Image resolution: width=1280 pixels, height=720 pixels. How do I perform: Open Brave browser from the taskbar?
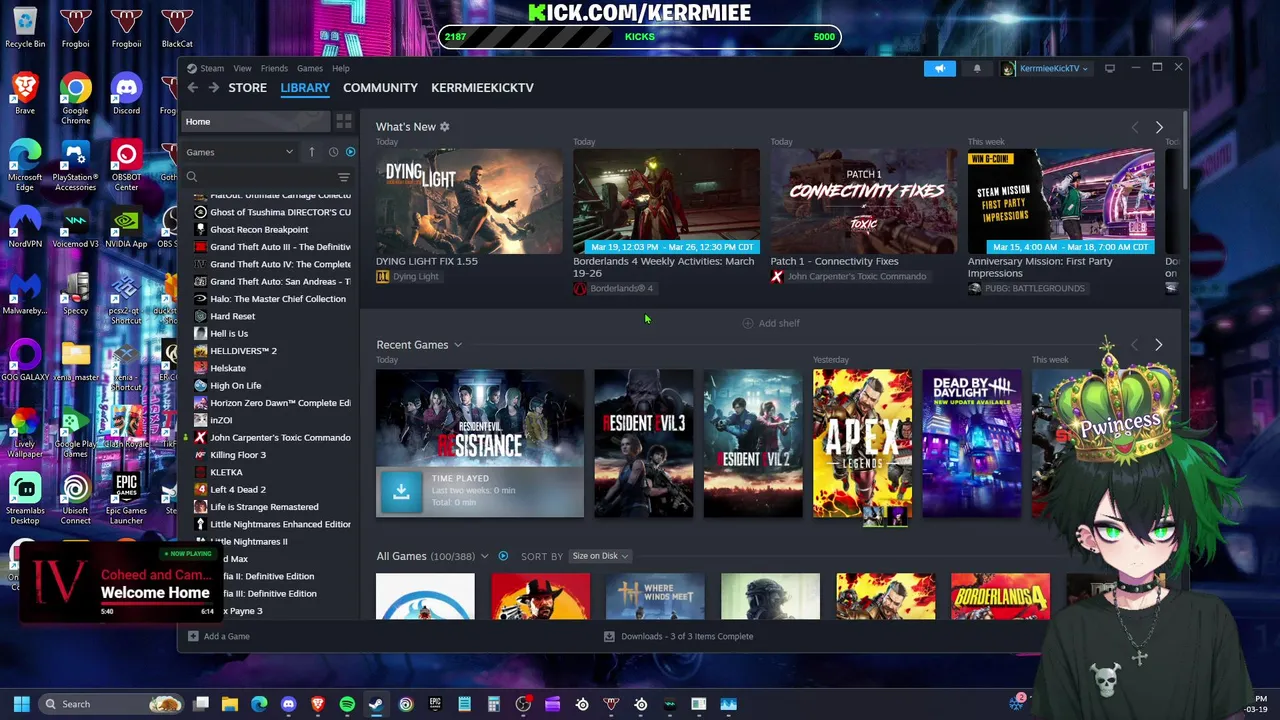[318, 704]
